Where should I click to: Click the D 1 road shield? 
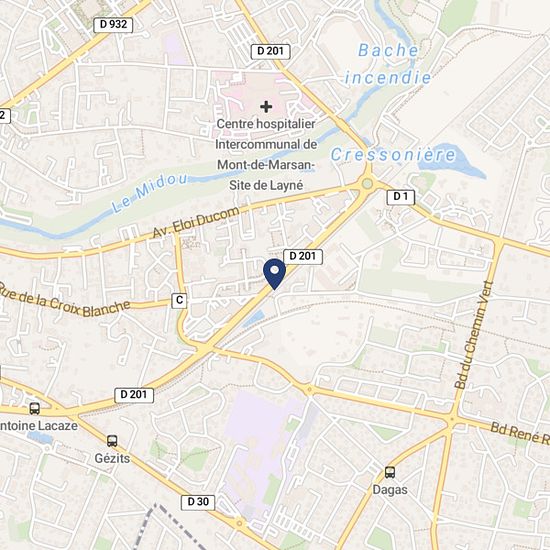(x=401, y=197)
